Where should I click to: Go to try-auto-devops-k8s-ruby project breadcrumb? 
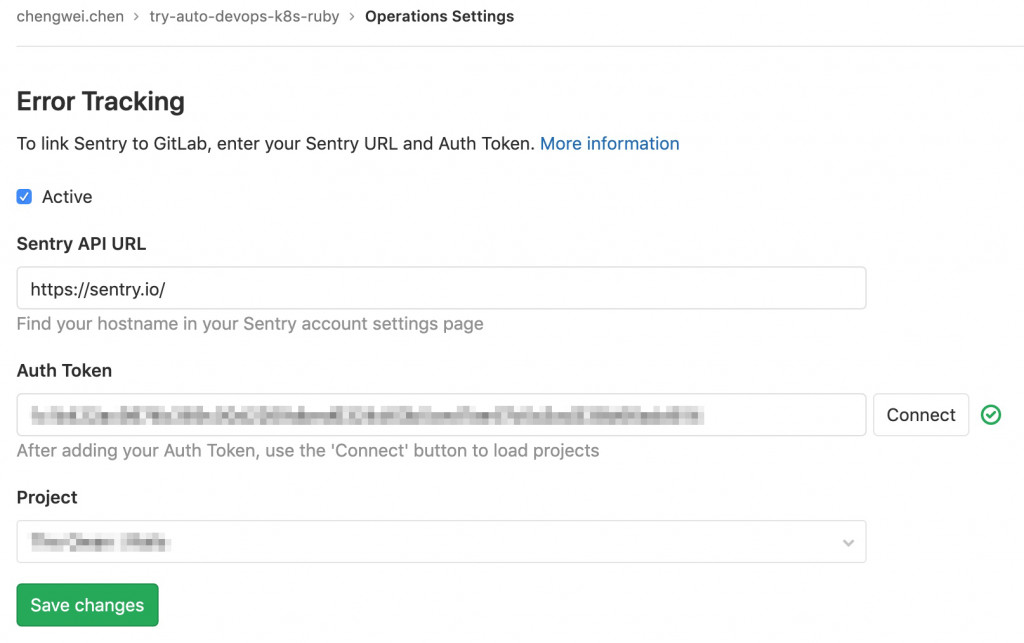244,17
